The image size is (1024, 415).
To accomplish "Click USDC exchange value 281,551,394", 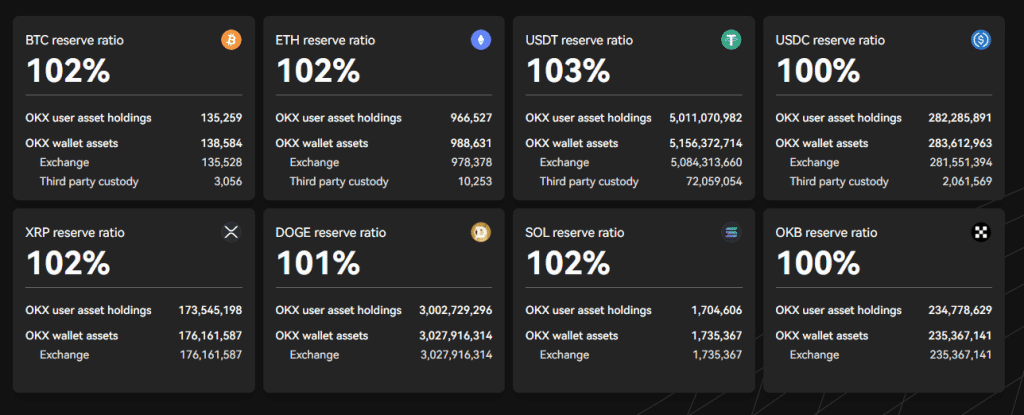I will click(961, 163).
